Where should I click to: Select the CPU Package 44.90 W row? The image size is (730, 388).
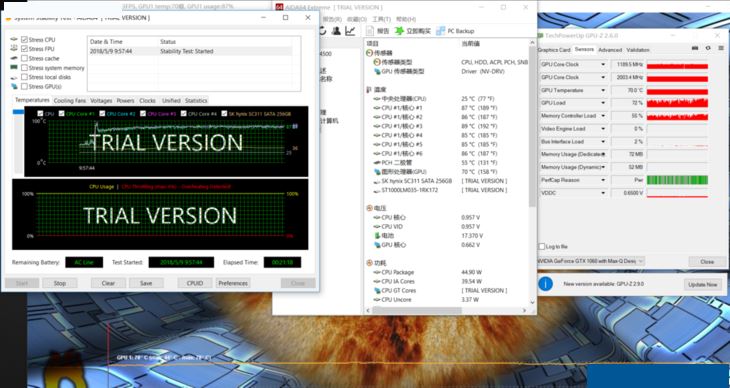(447, 272)
